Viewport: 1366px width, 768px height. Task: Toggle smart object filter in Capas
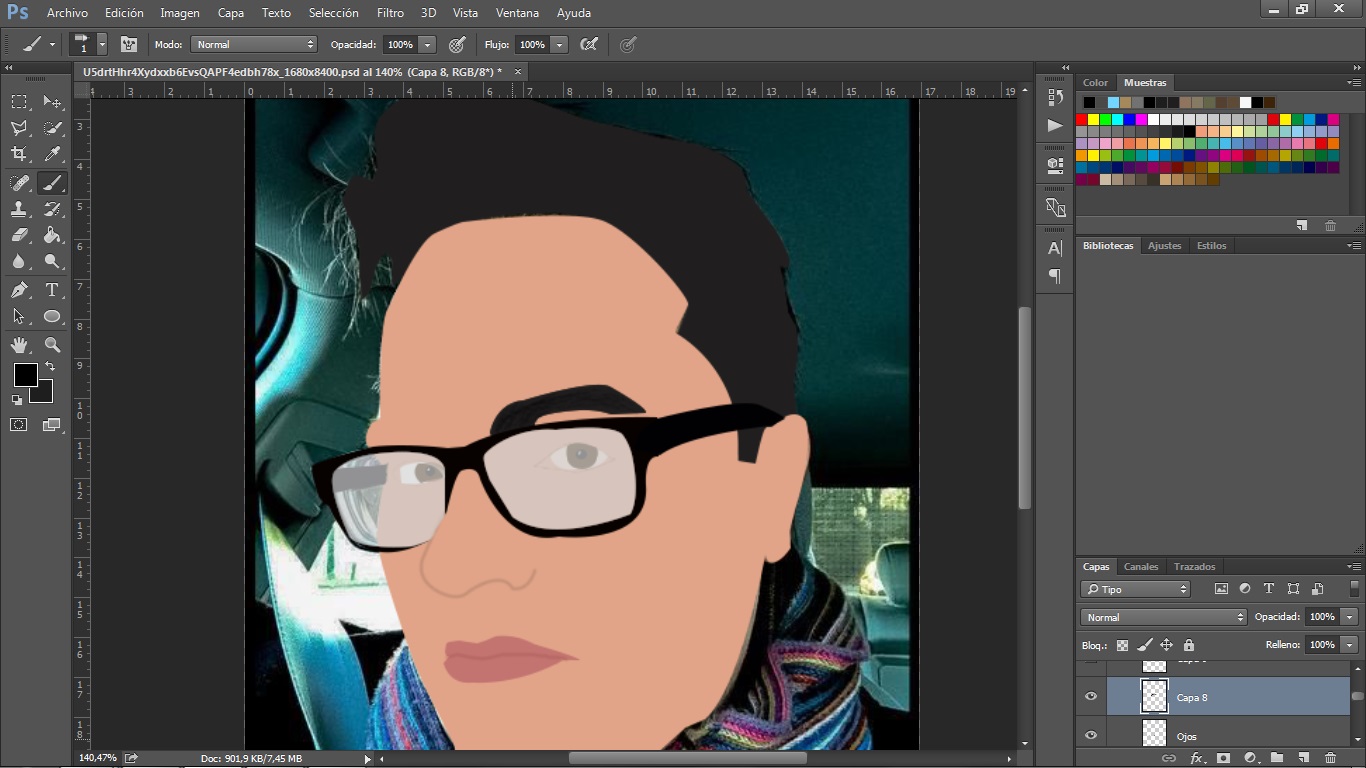[1317, 589]
